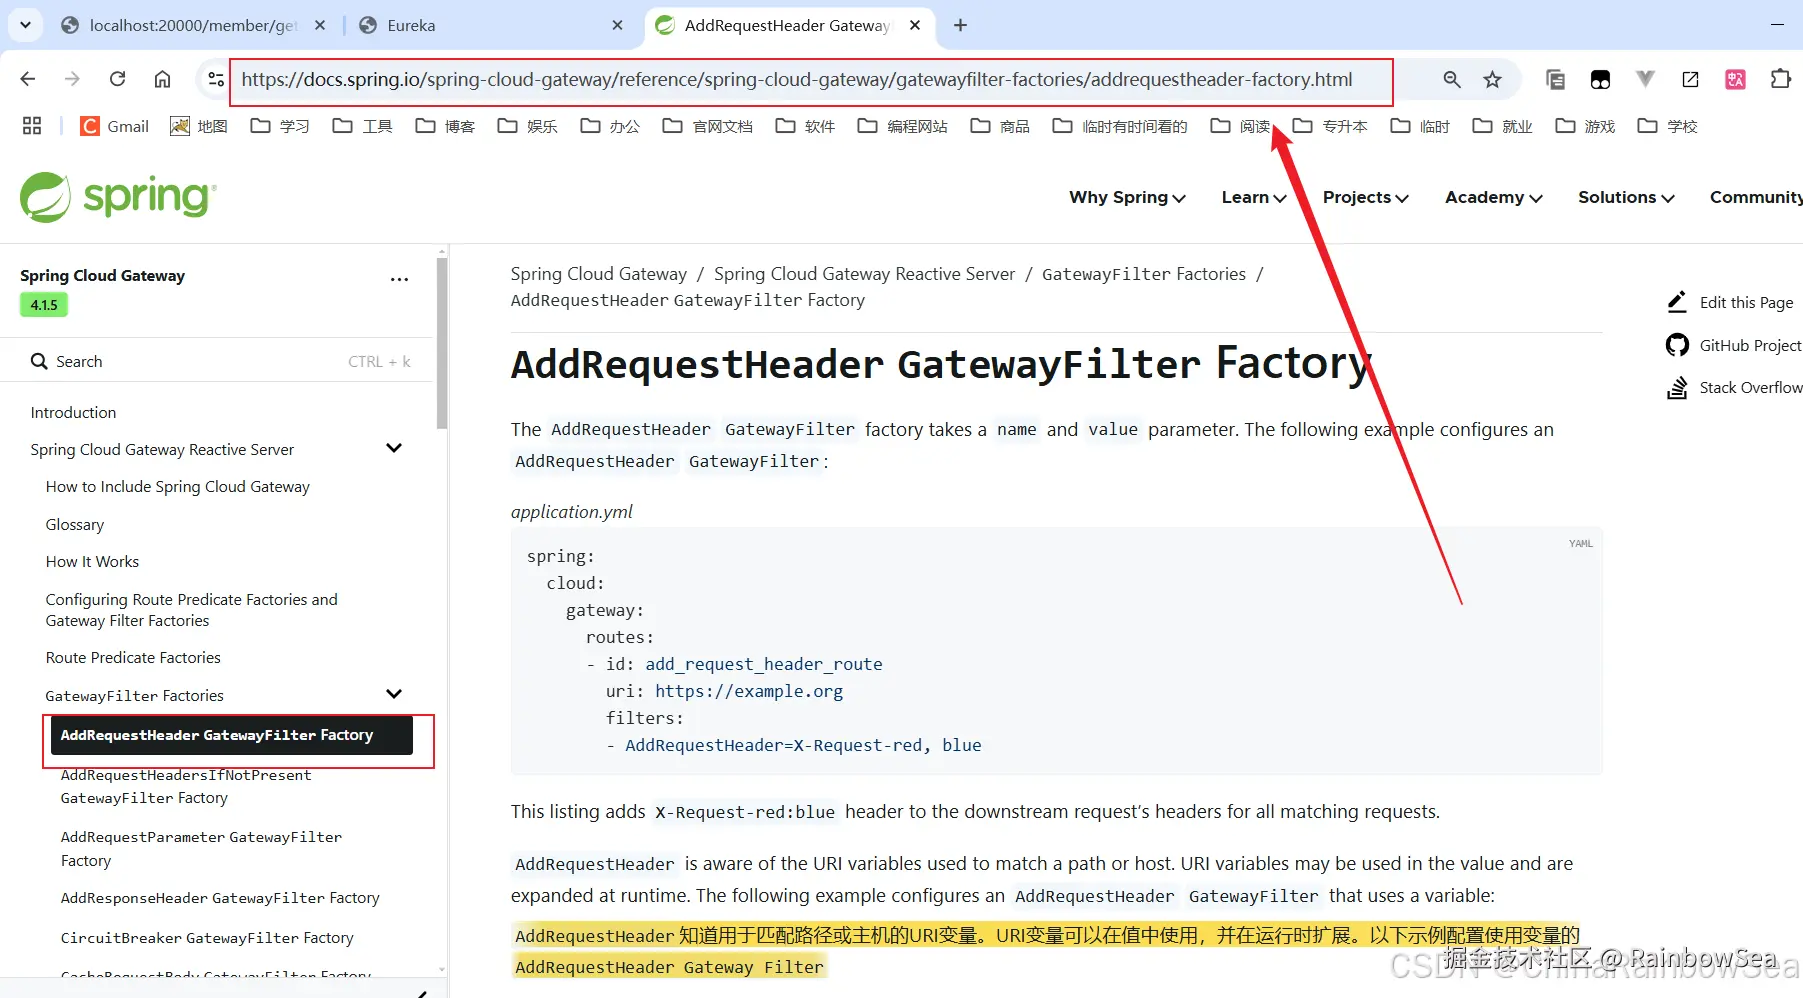The width and height of the screenshot is (1803, 998).
Task: Open the 官网文档 bookmarks folder
Action: [x=707, y=126]
